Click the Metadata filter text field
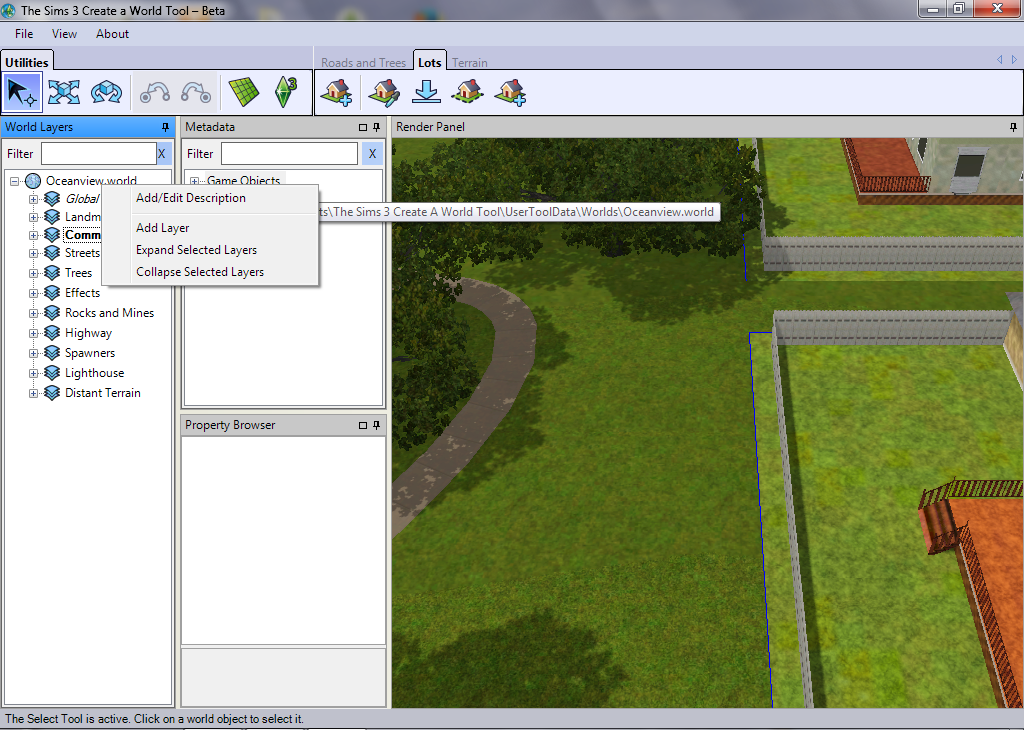The height and width of the screenshot is (730, 1024). point(289,154)
